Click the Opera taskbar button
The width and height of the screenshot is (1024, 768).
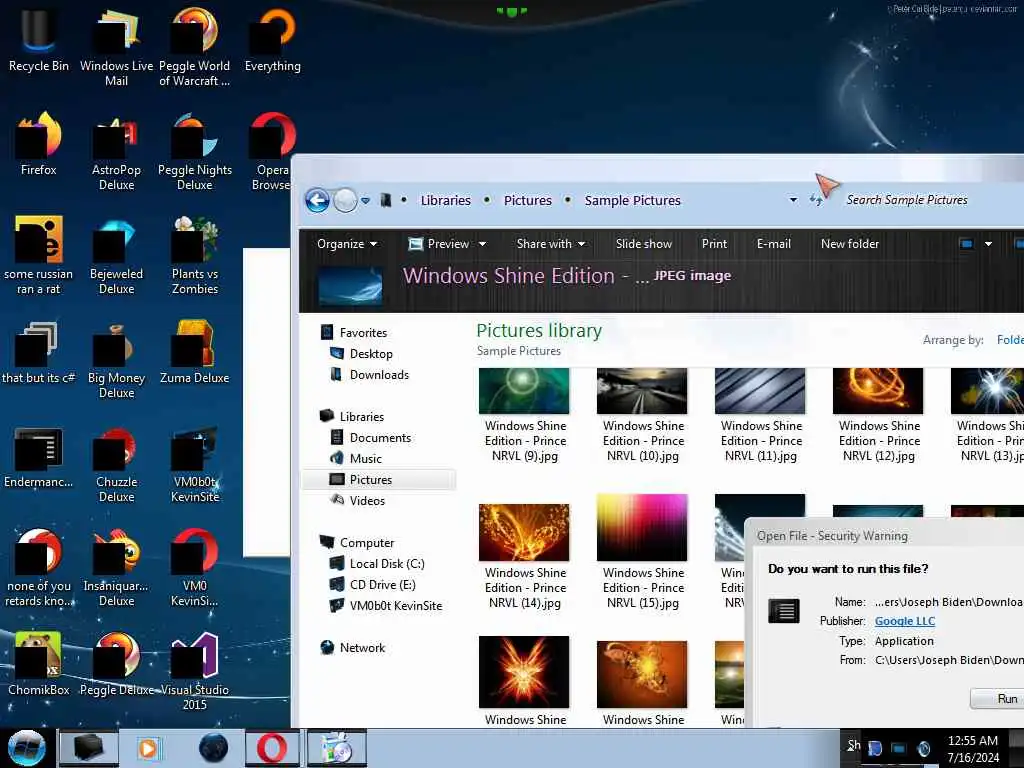click(272, 748)
